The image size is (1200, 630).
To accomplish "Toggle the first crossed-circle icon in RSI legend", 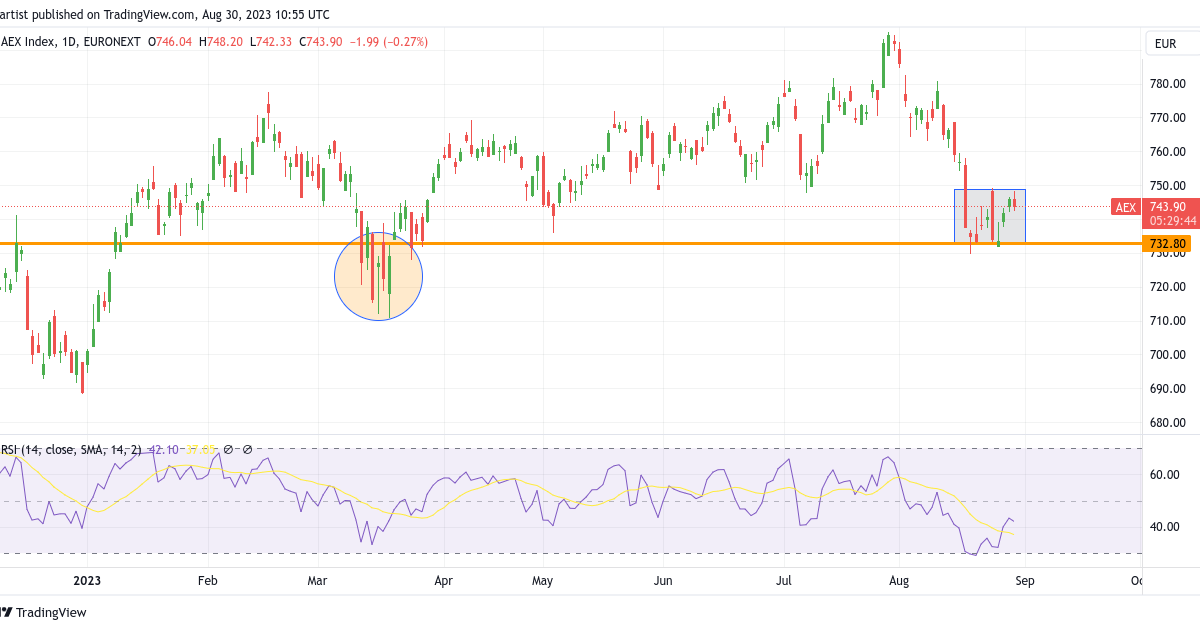I will coord(227,449).
